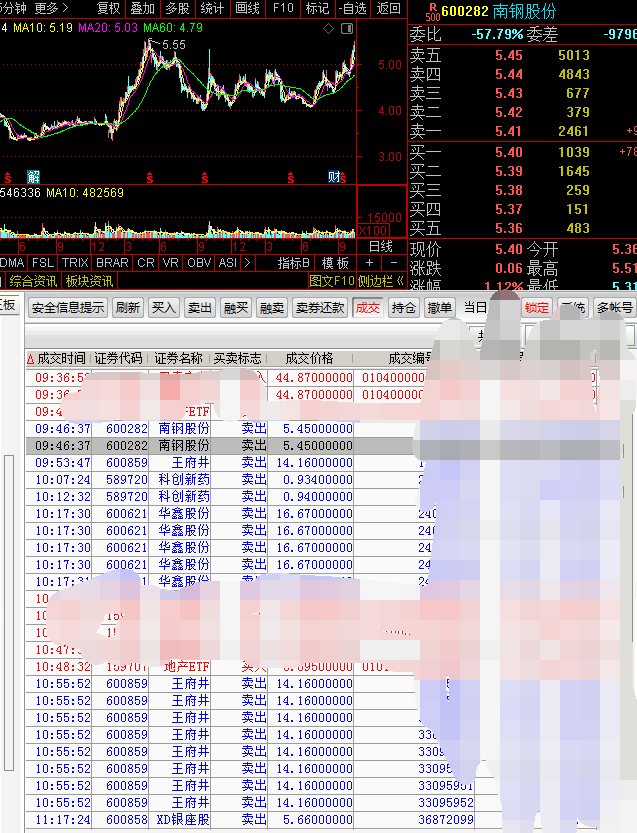Open the 指标B indicator set
This screenshot has width=637, height=833.
(x=293, y=263)
